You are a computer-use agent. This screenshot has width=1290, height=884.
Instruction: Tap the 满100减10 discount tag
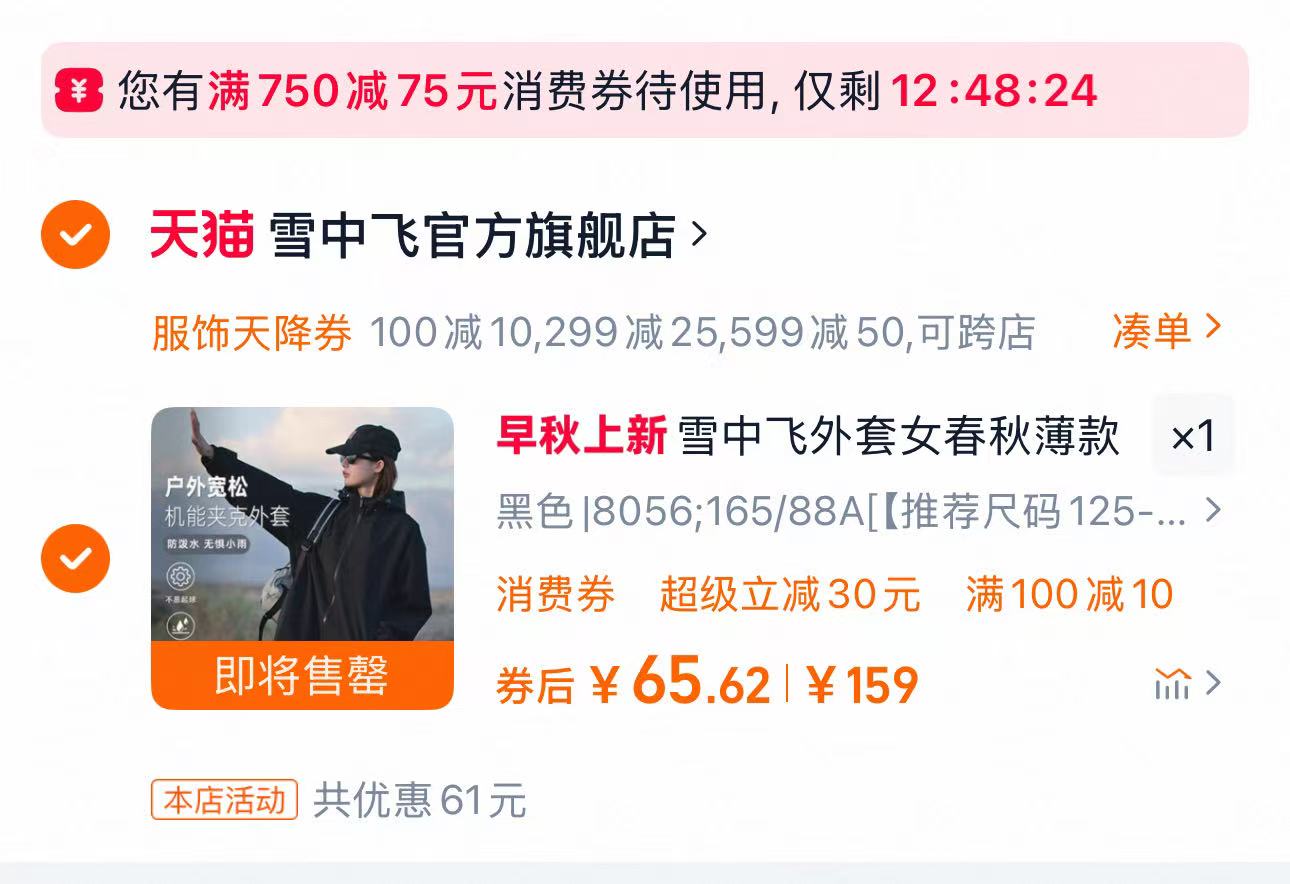tap(1069, 595)
